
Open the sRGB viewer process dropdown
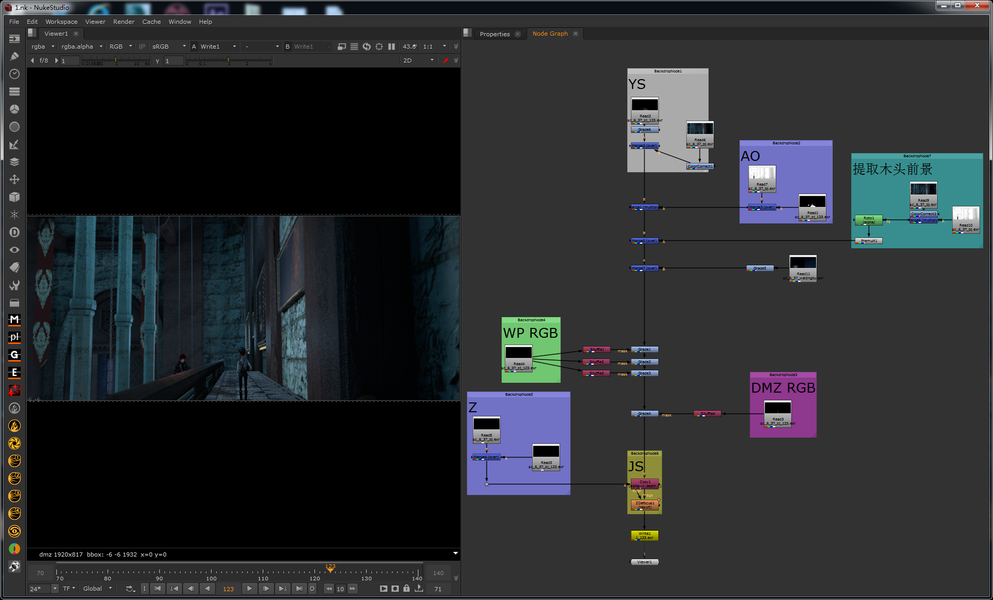(168, 46)
